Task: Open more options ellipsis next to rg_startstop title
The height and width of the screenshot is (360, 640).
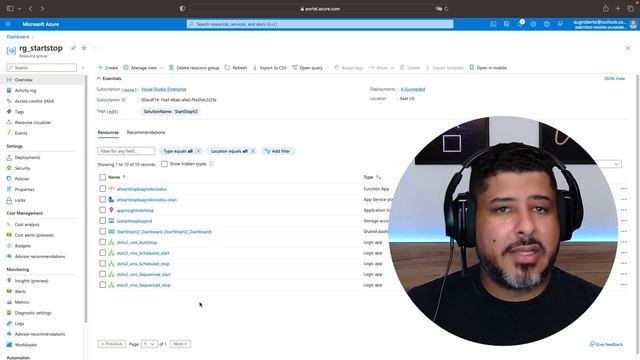Action: point(95,48)
